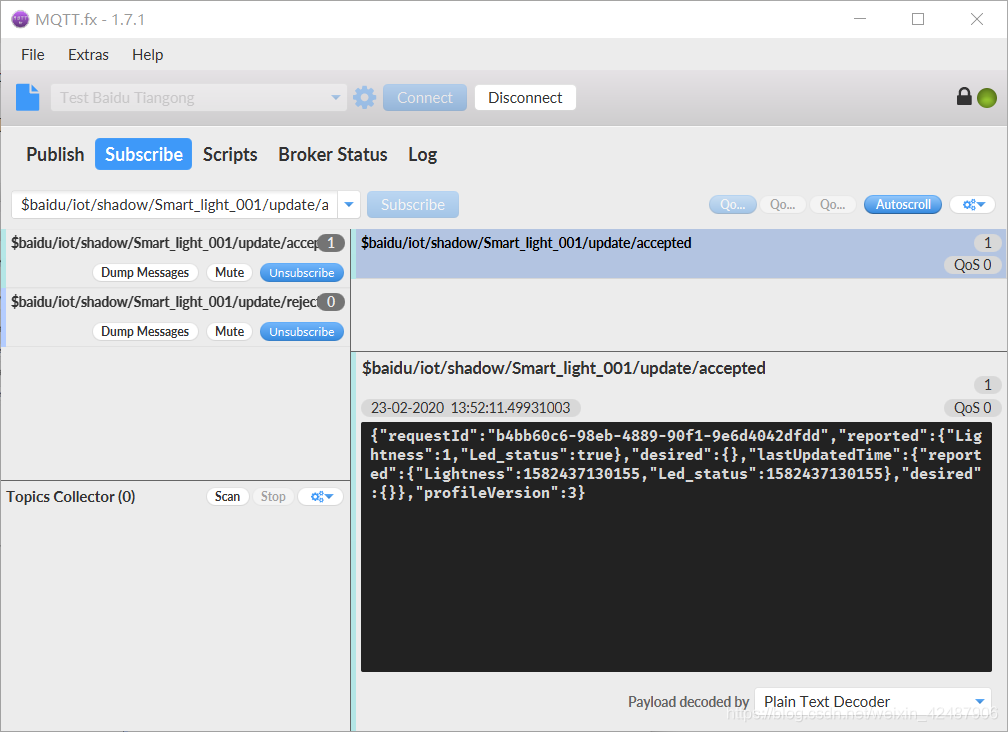The width and height of the screenshot is (1008, 732).
Task: Click the Subscribe button beside topic field
Action: click(413, 205)
